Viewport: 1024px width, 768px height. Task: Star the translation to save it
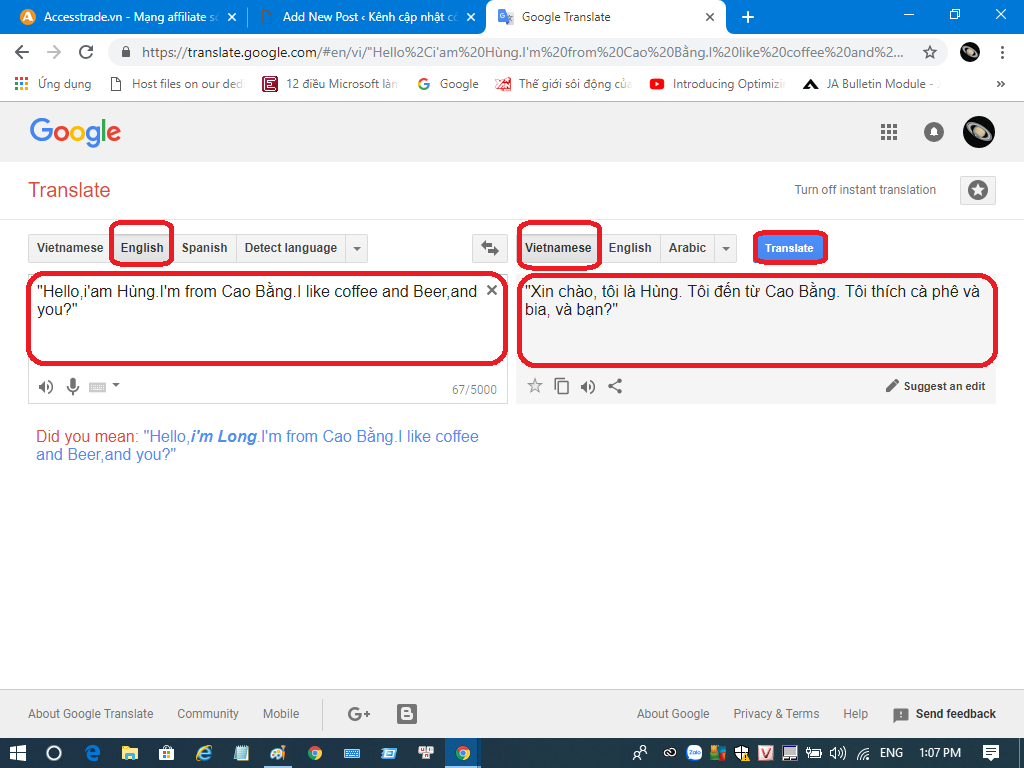(535, 386)
